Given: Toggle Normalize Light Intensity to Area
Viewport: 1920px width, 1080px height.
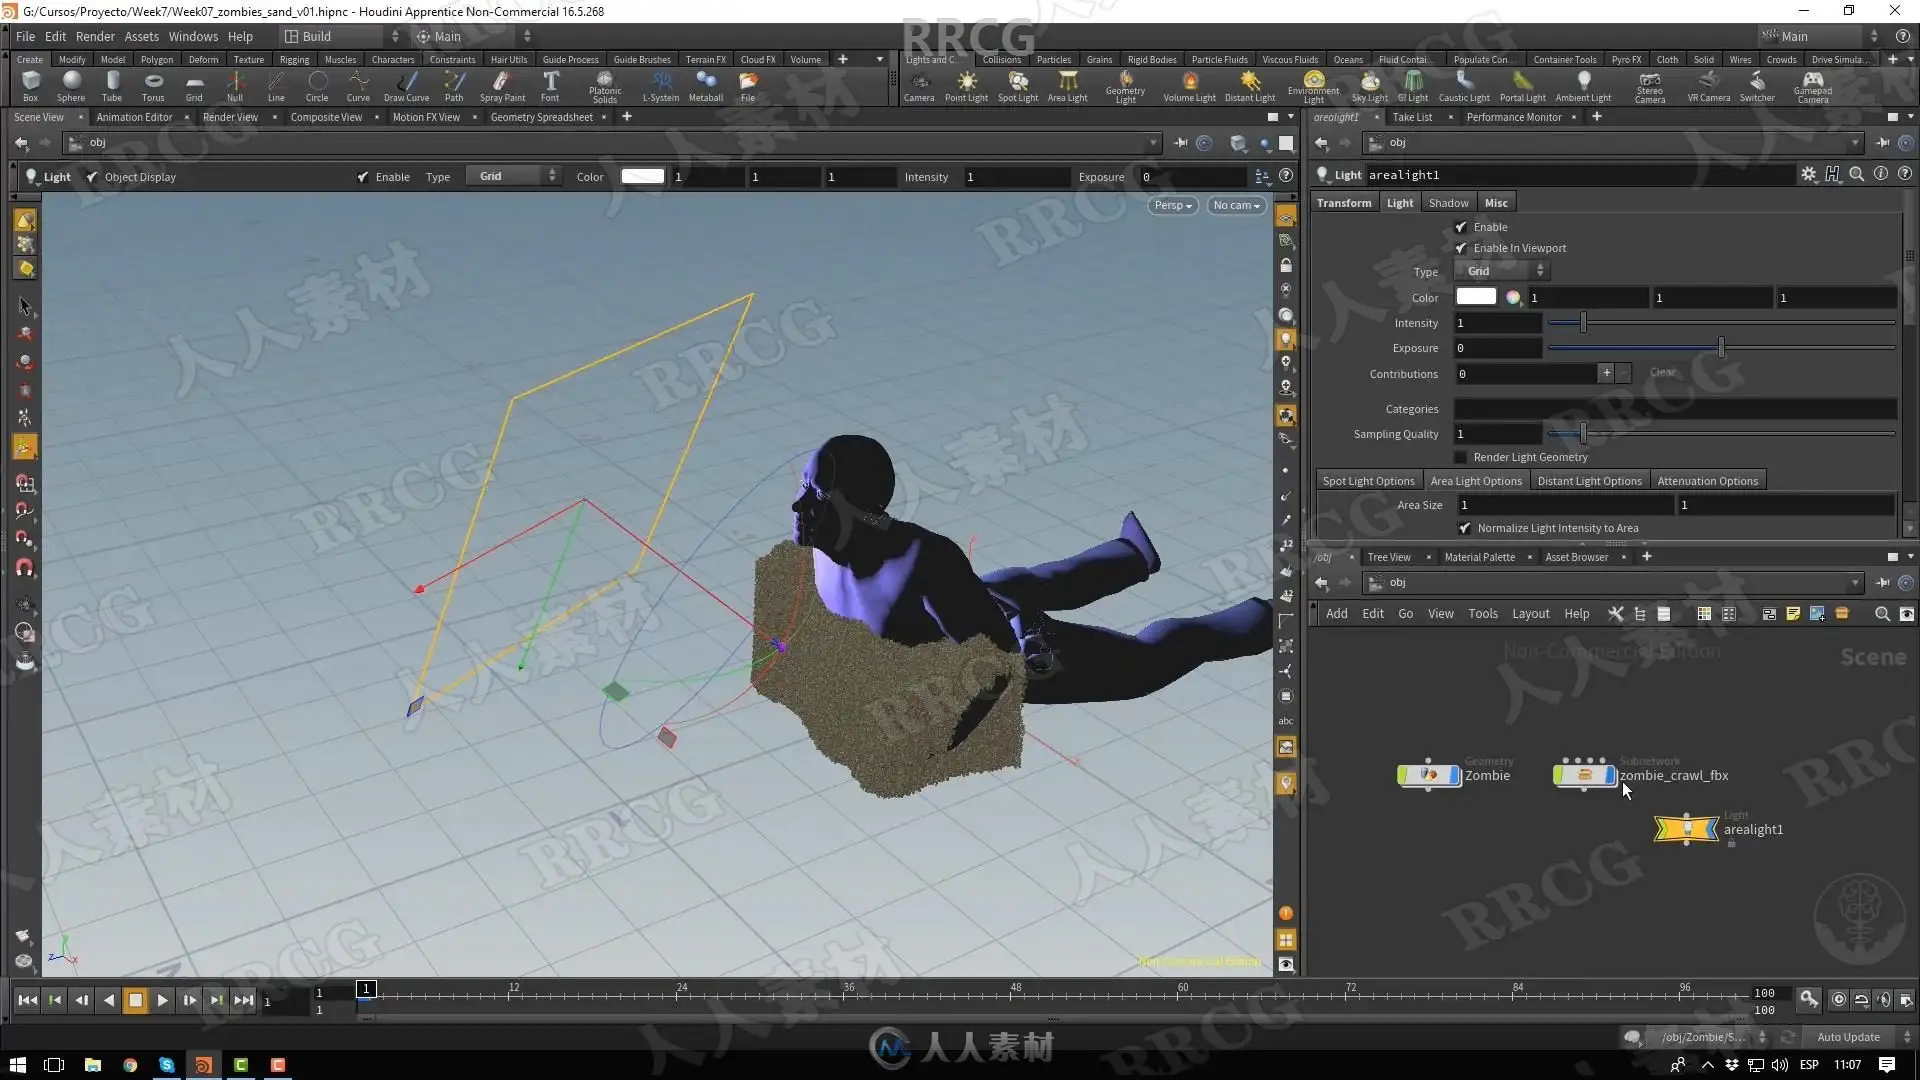Looking at the screenshot, I should 1465,528.
